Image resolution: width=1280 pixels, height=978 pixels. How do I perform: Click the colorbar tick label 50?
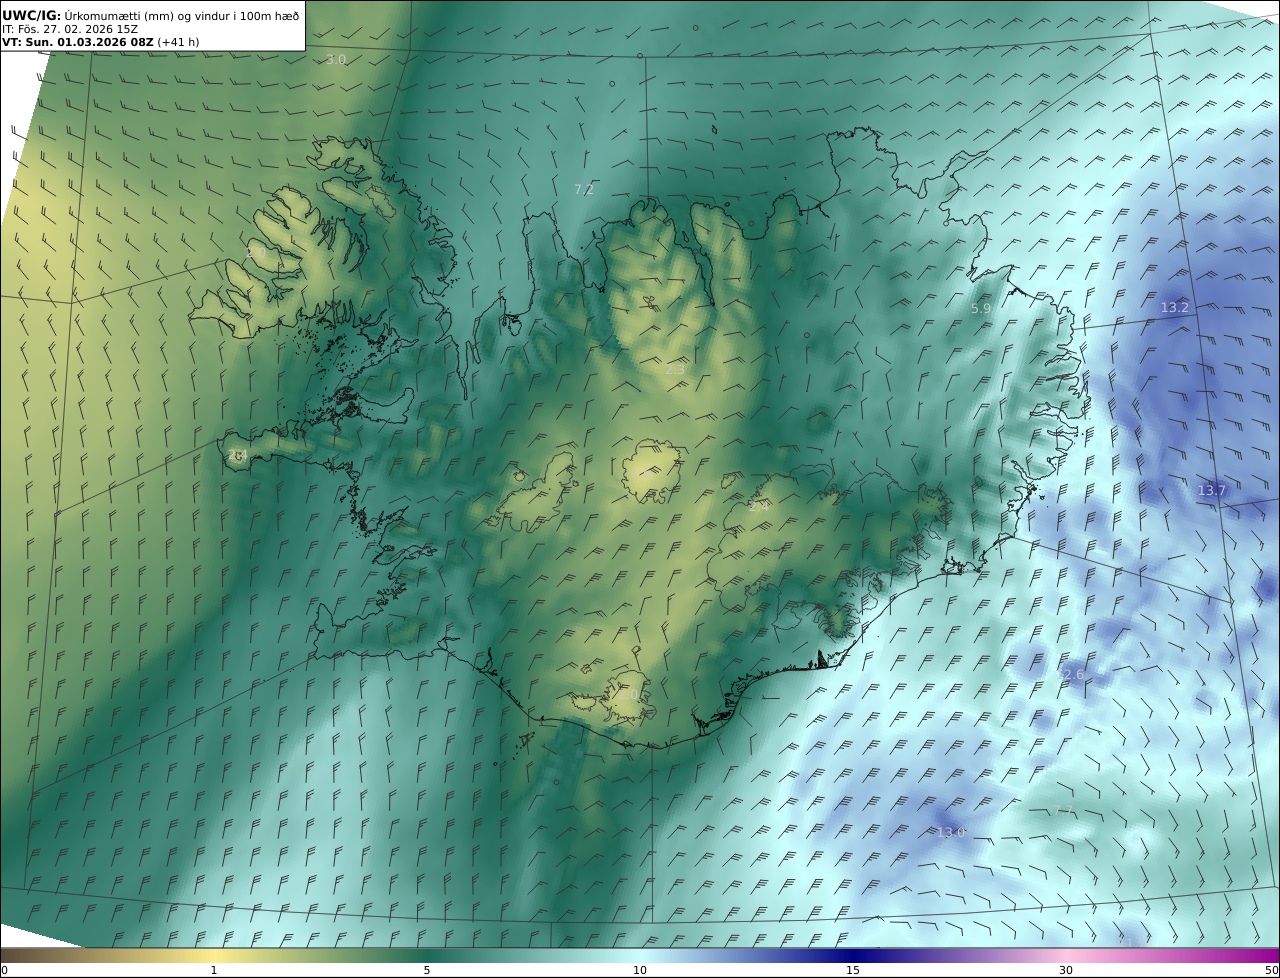(1271, 970)
